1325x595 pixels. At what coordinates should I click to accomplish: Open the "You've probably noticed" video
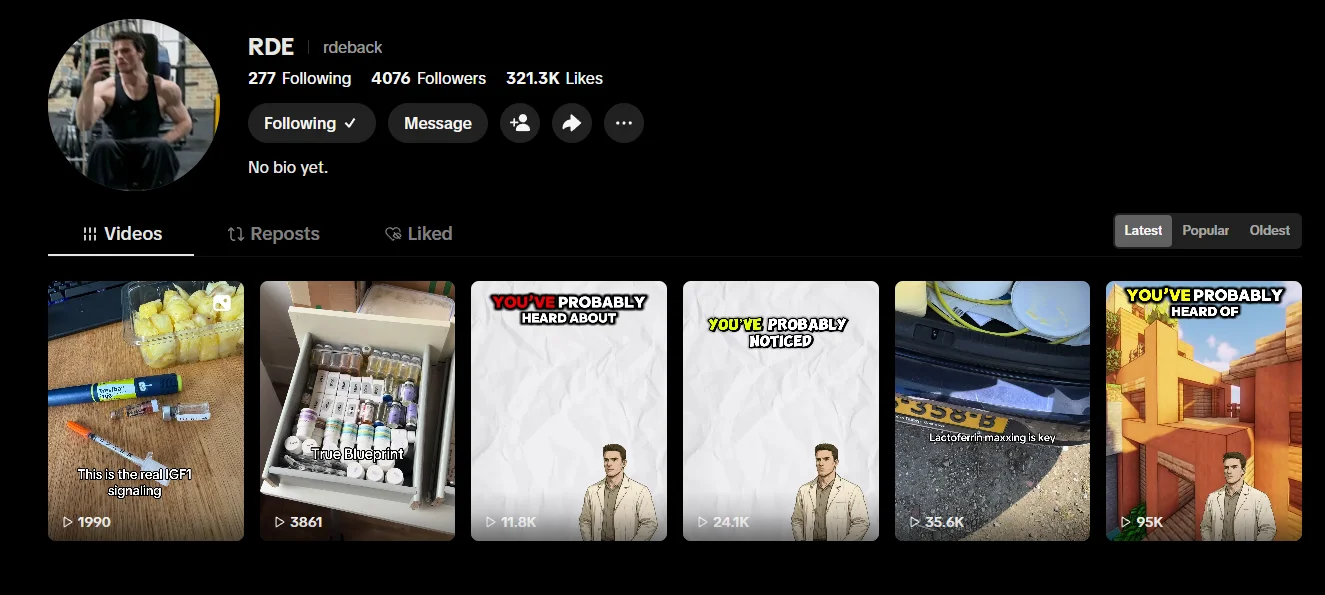(x=780, y=410)
